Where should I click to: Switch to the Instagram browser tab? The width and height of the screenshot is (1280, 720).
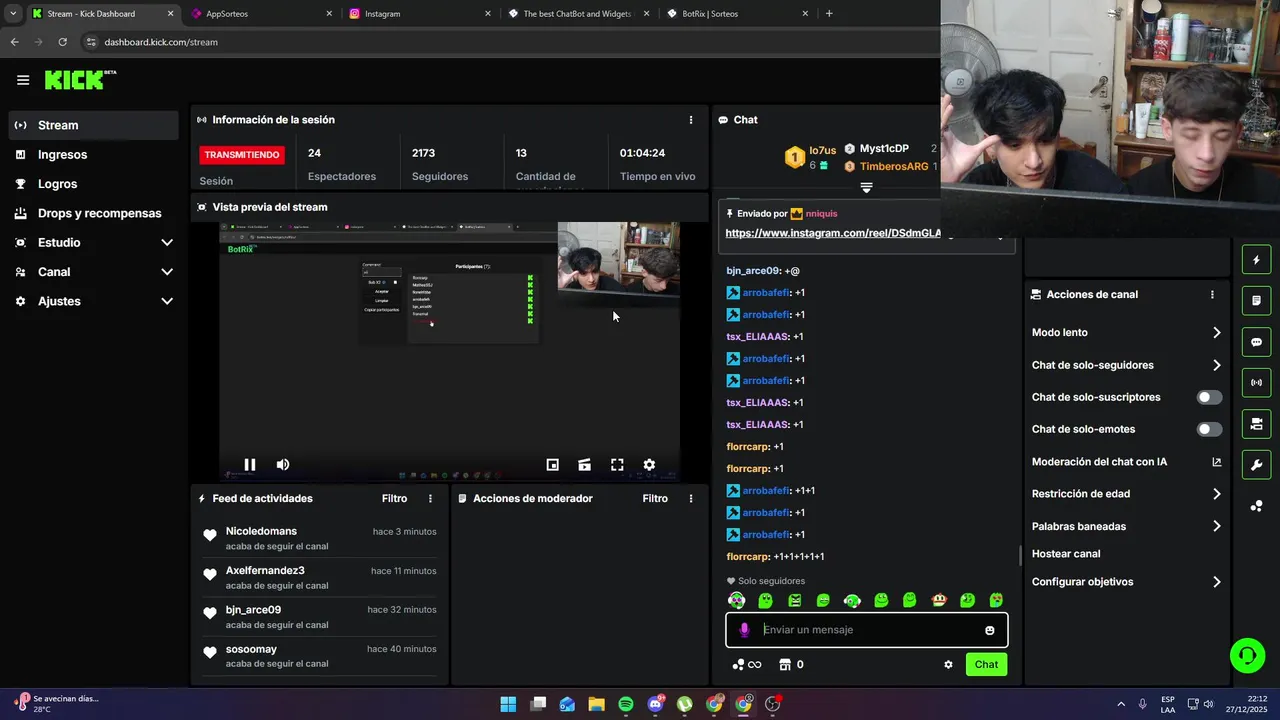pyautogui.click(x=420, y=14)
